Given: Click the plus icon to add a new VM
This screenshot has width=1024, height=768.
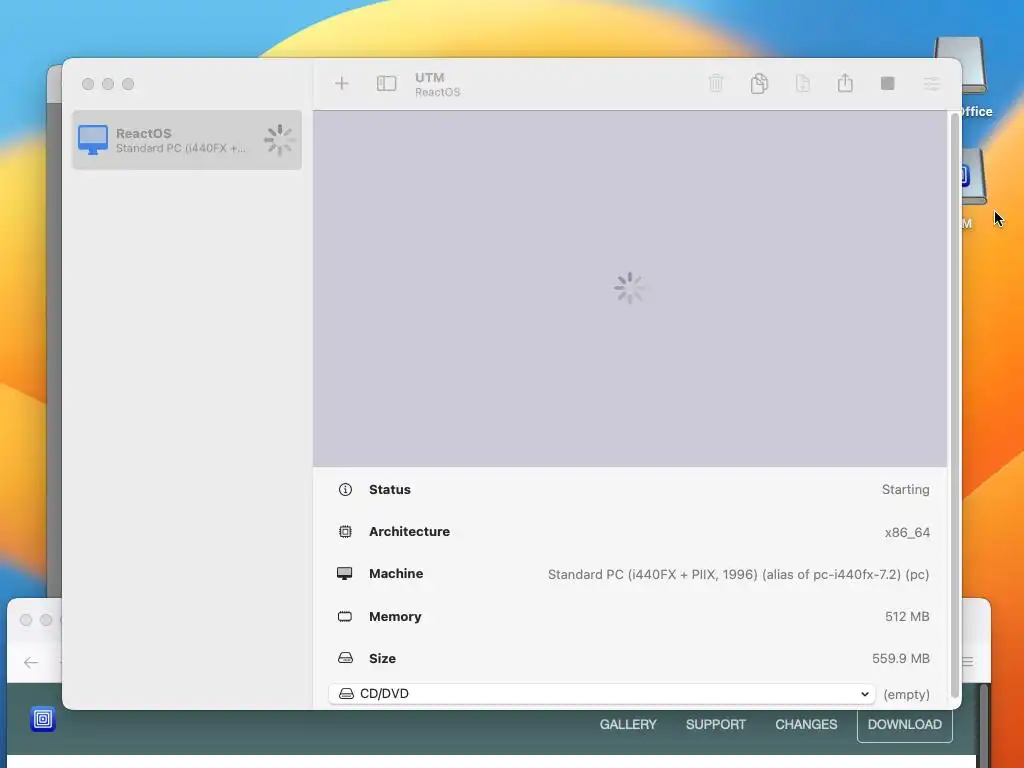Looking at the screenshot, I should tap(342, 84).
